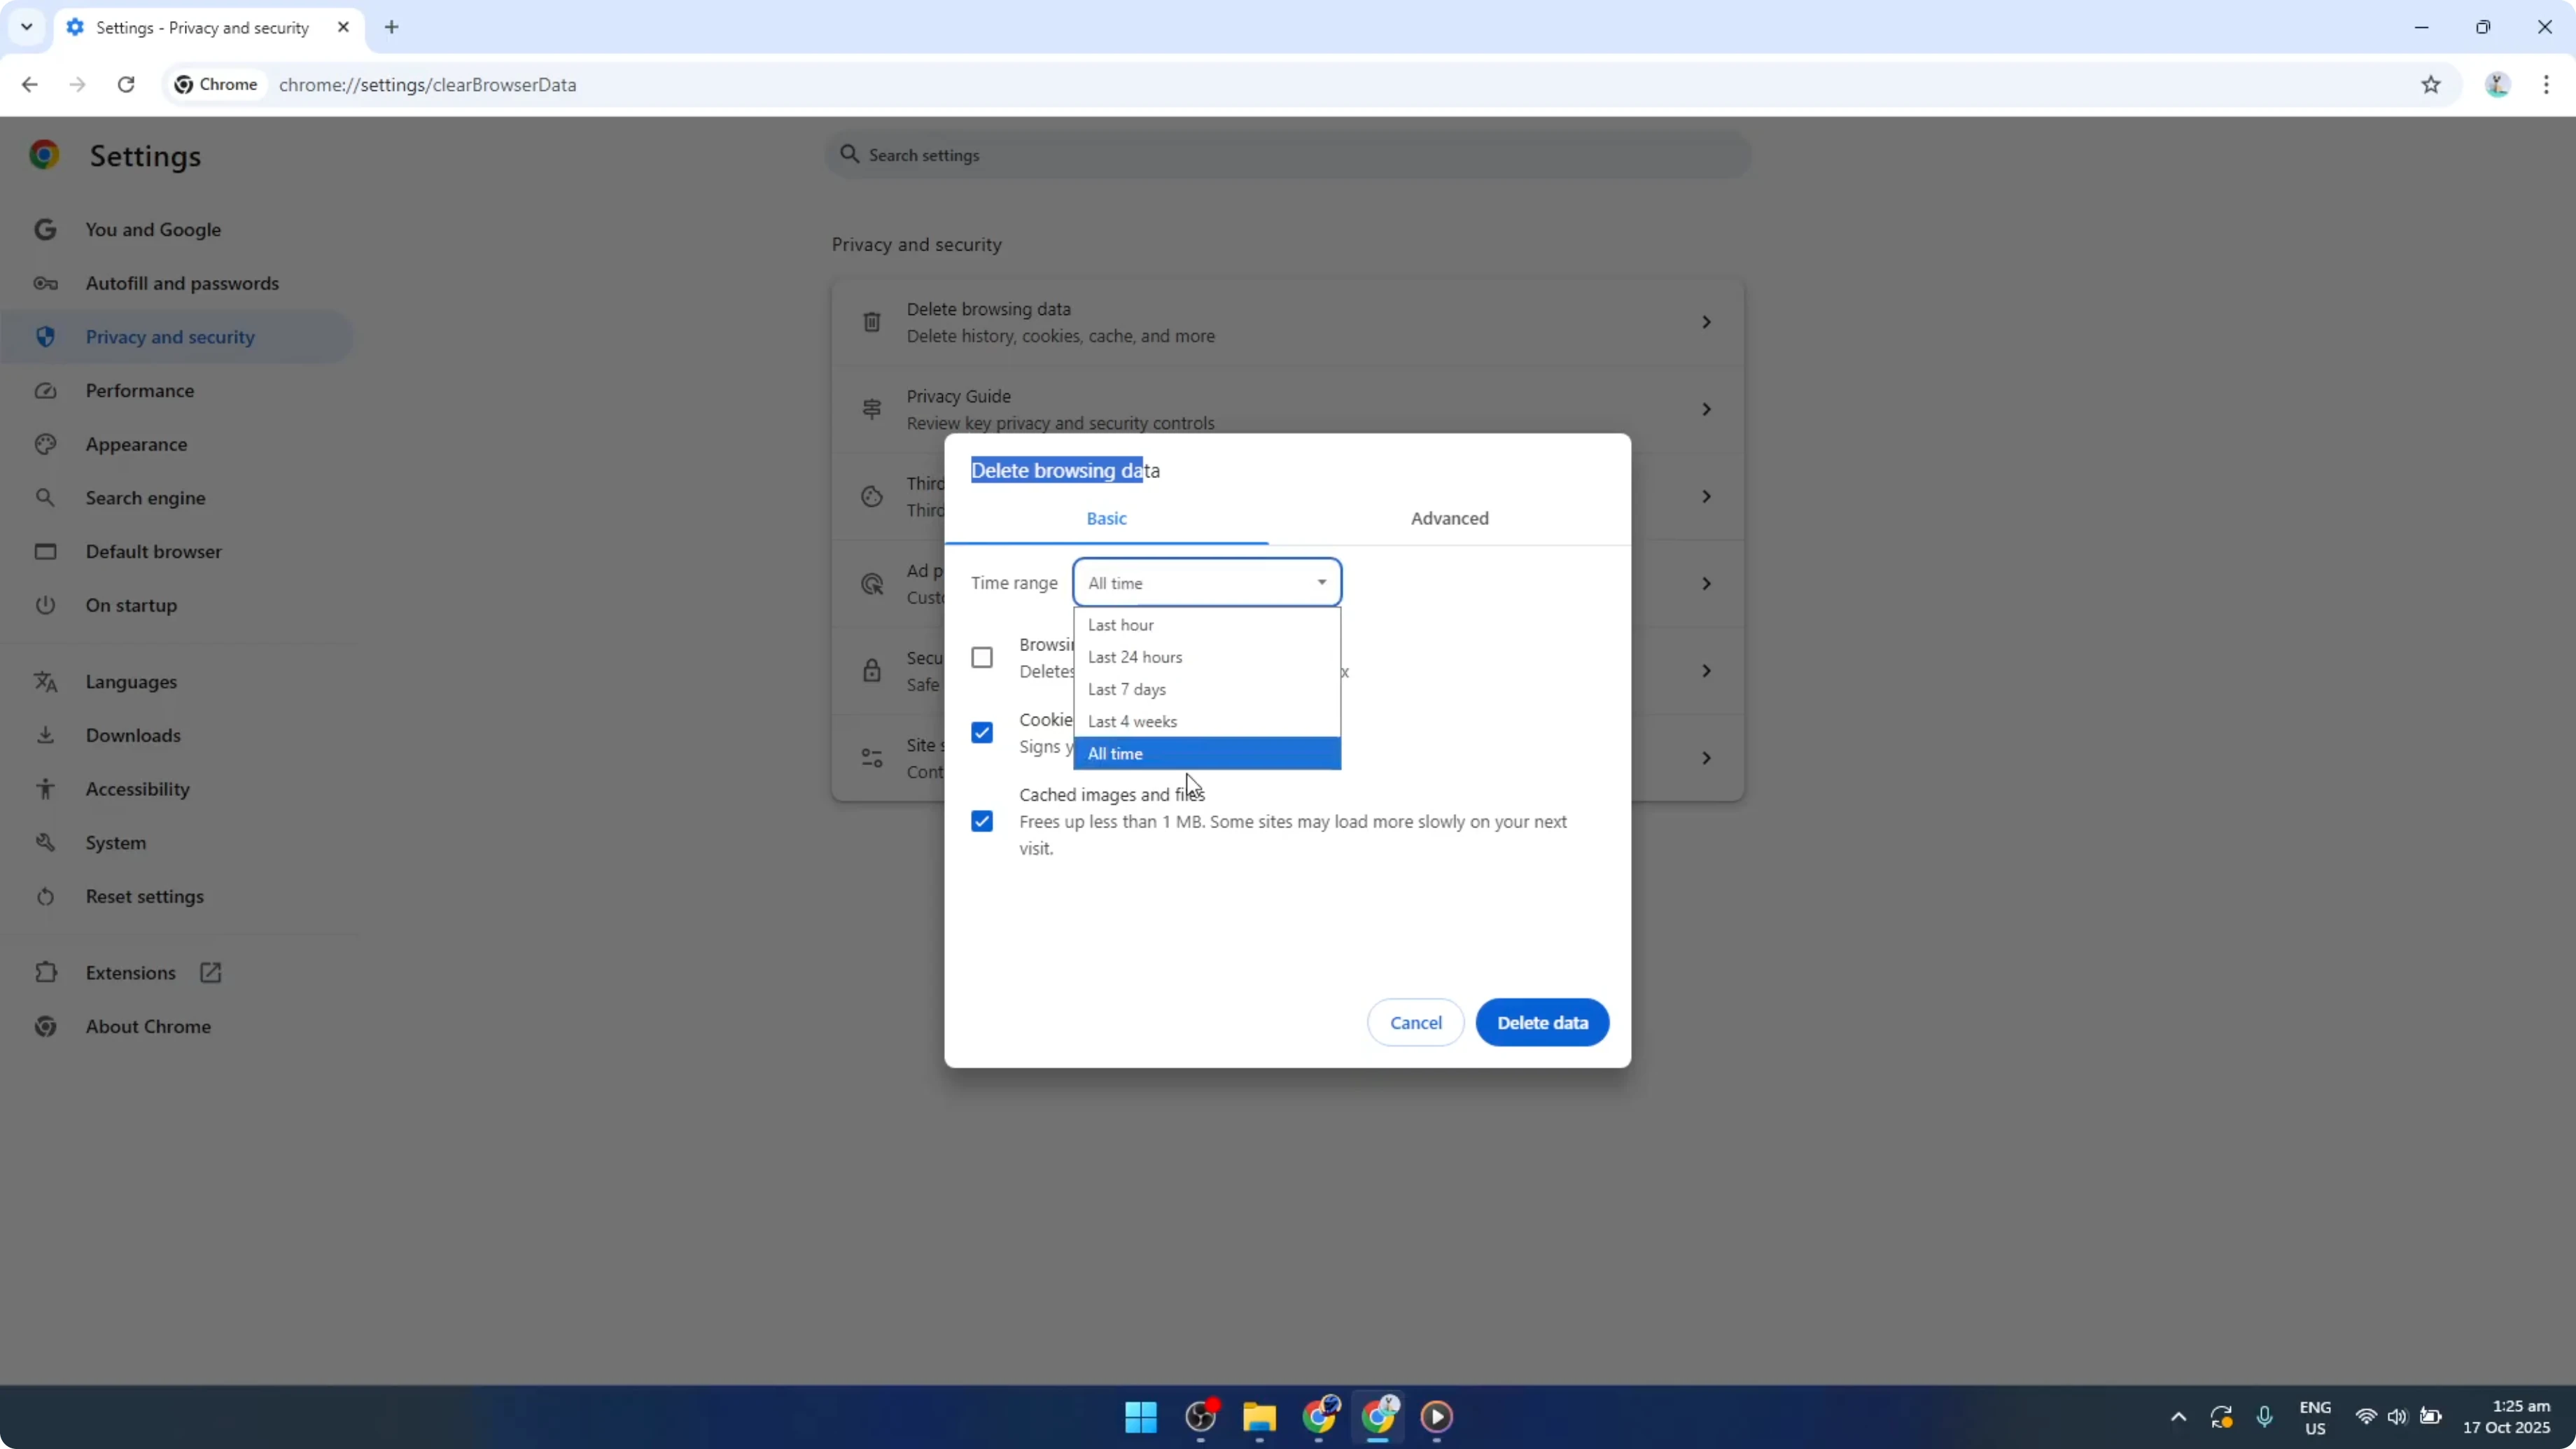Reload the page with the refresh icon
The image size is (2576, 1449).
pos(126,85)
